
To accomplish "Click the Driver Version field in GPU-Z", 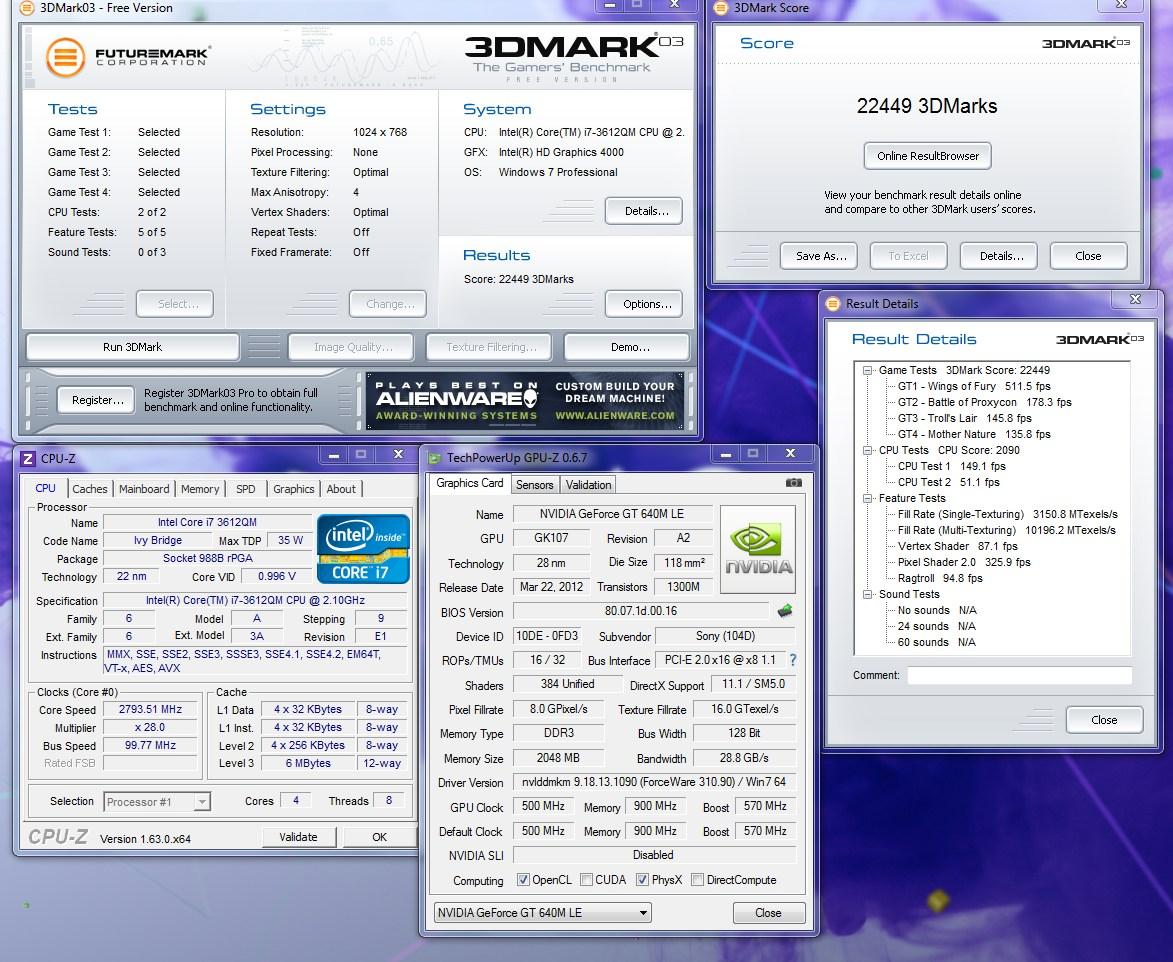I will click(x=655, y=782).
